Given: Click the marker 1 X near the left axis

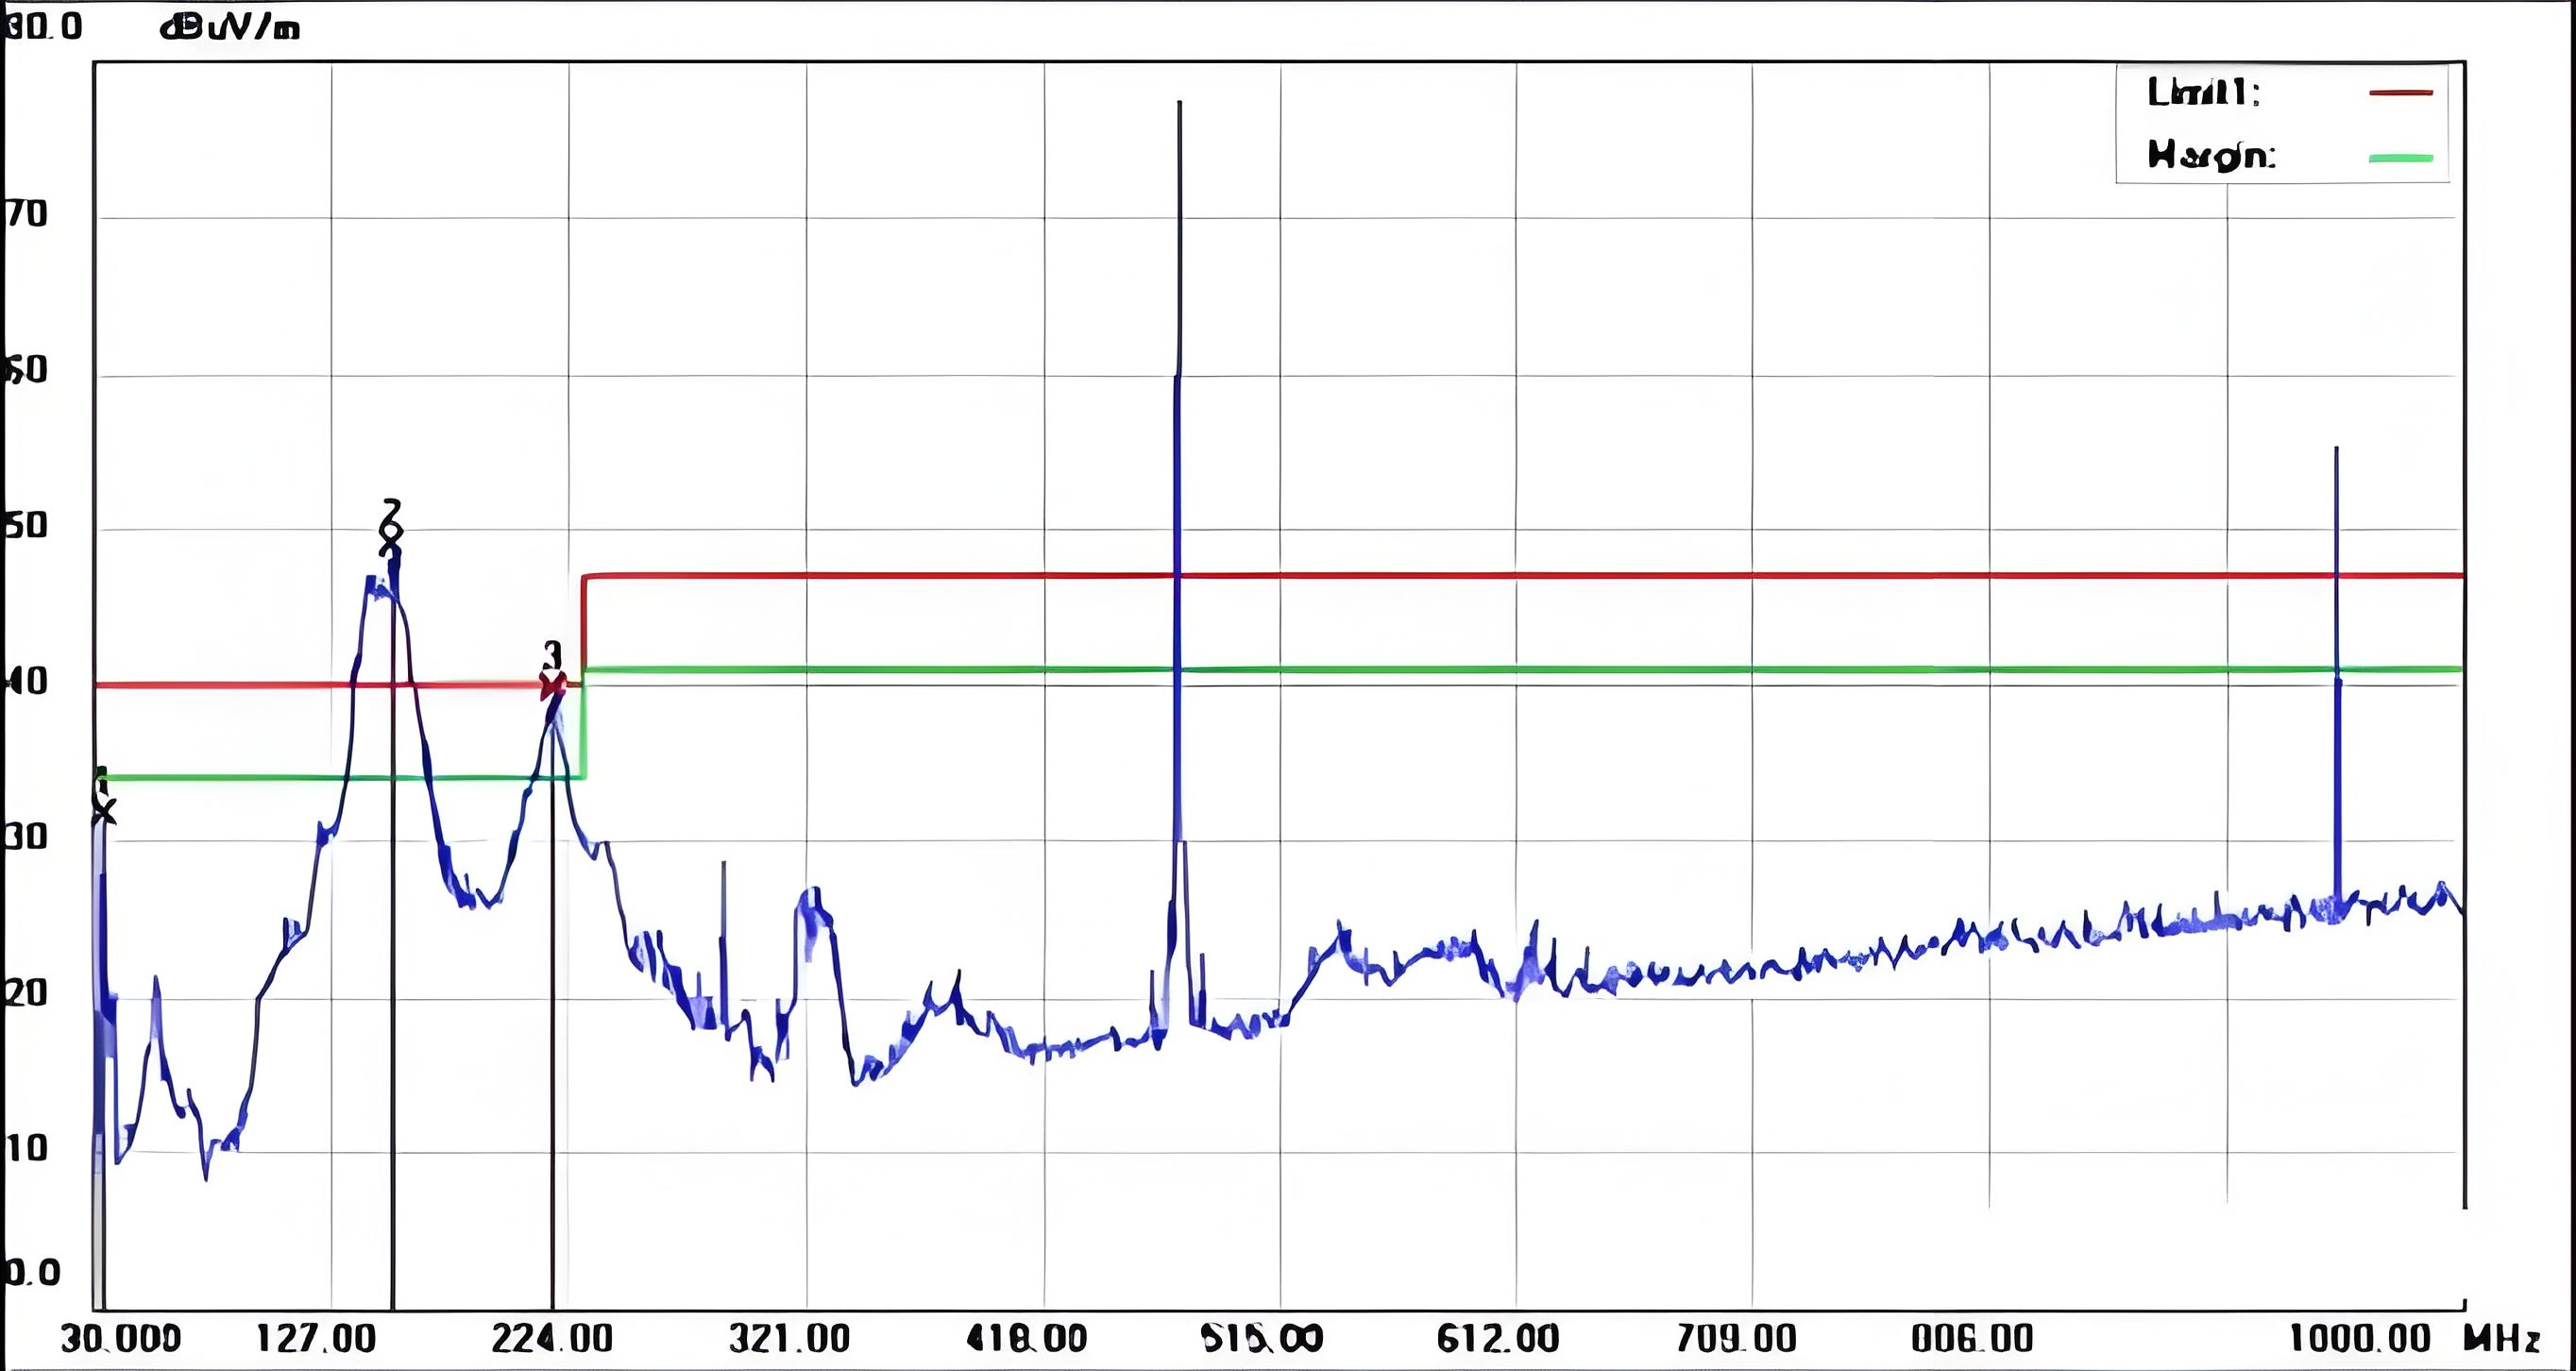Looking at the screenshot, I should point(103,811).
